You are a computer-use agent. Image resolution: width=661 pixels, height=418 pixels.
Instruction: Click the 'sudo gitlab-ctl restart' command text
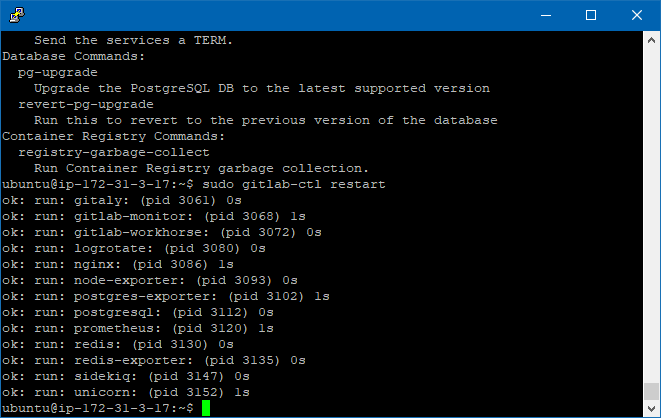pos(296,185)
